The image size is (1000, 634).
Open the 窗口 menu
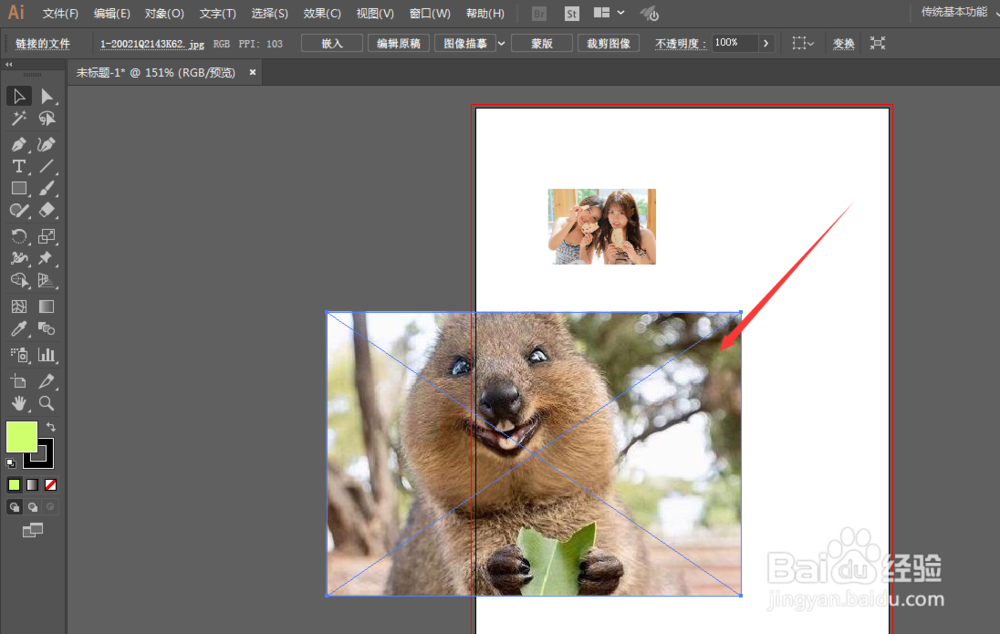click(x=428, y=13)
